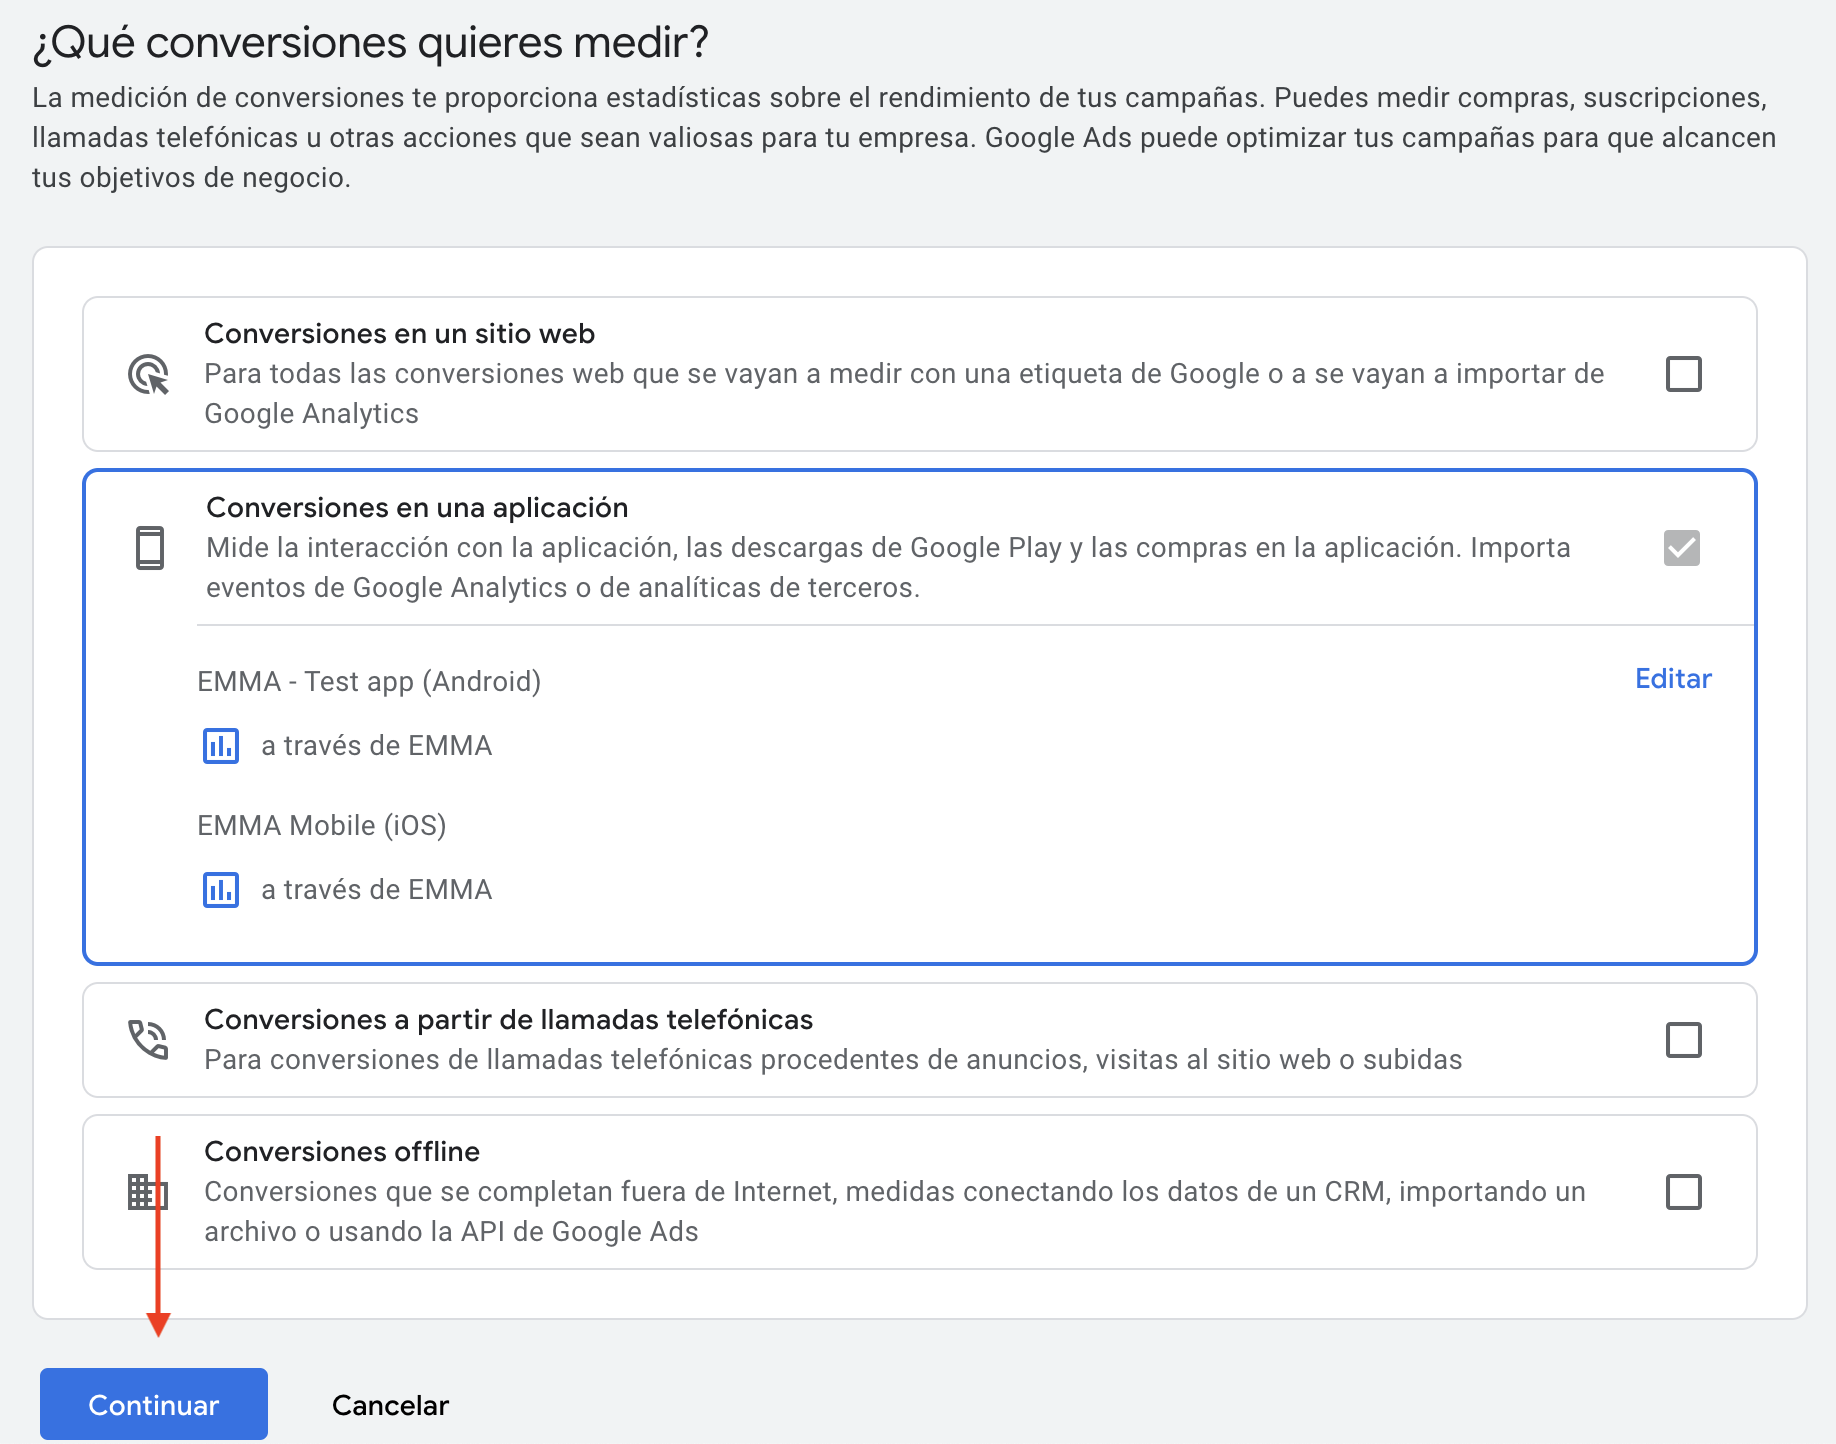Click first 'a través de EMMA' label

click(x=376, y=746)
